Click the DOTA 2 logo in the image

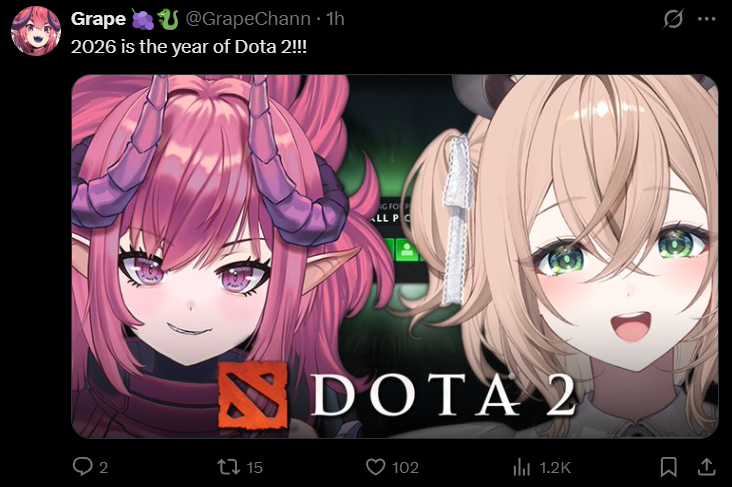[x=397, y=395]
